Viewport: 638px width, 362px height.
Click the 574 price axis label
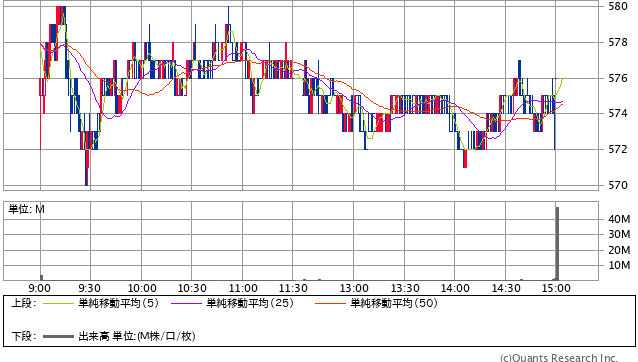[618, 113]
